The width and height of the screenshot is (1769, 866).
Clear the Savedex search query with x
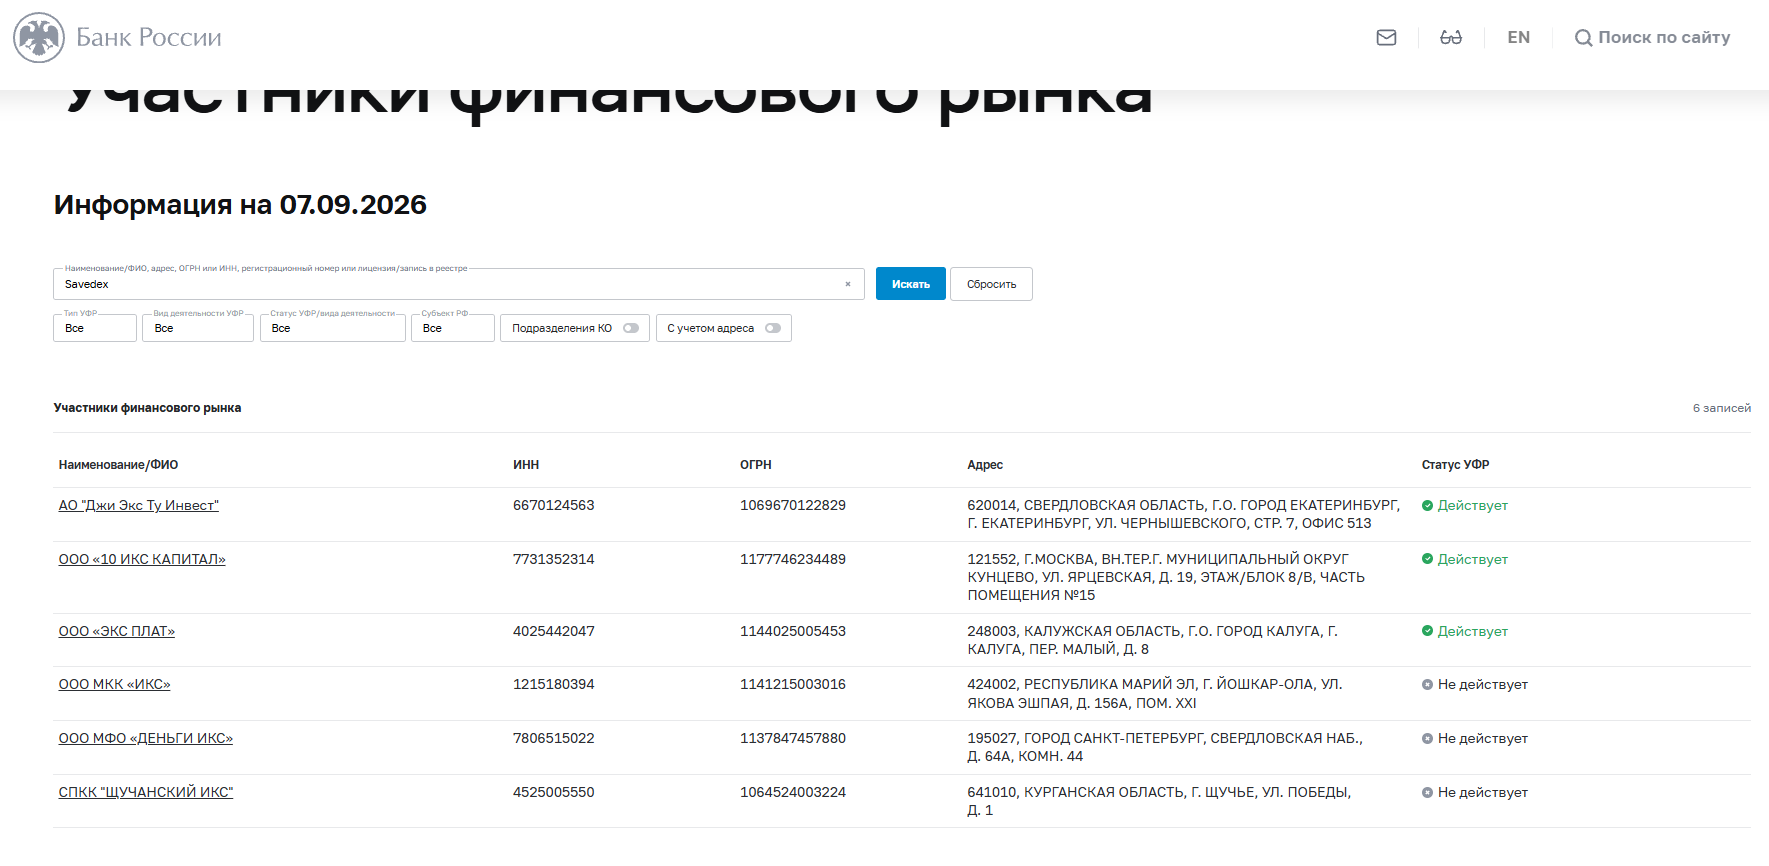pyautogui.click(x=848, y=284)
